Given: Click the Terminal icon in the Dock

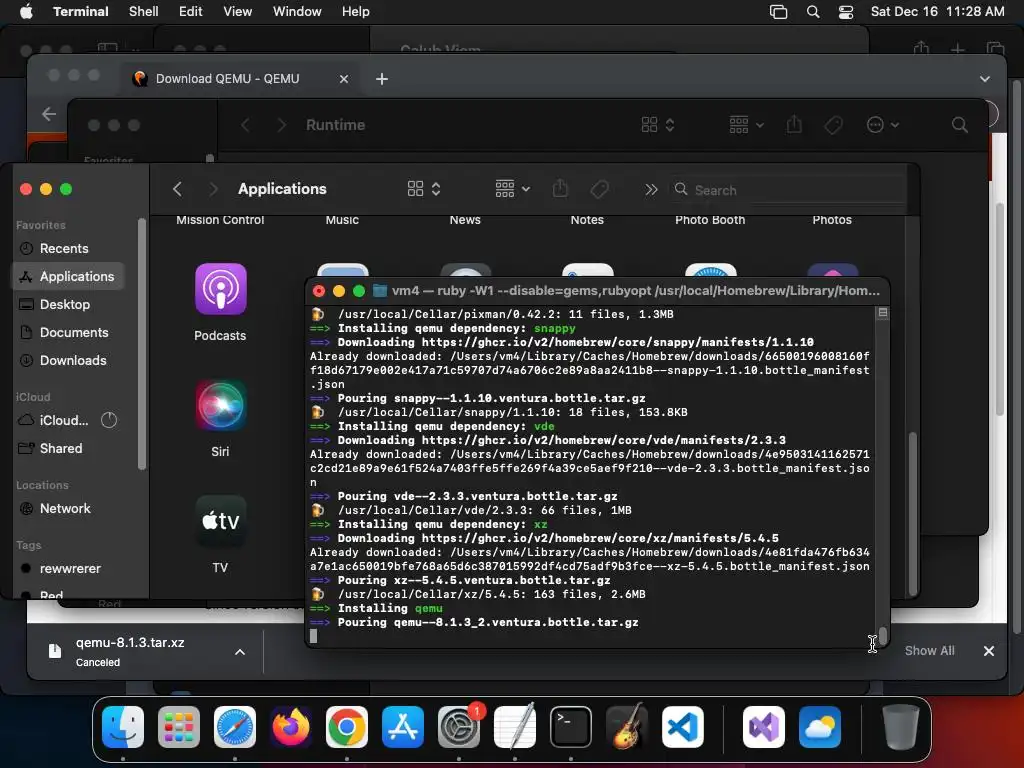Looking at the screenshot, I should [571, 727].
